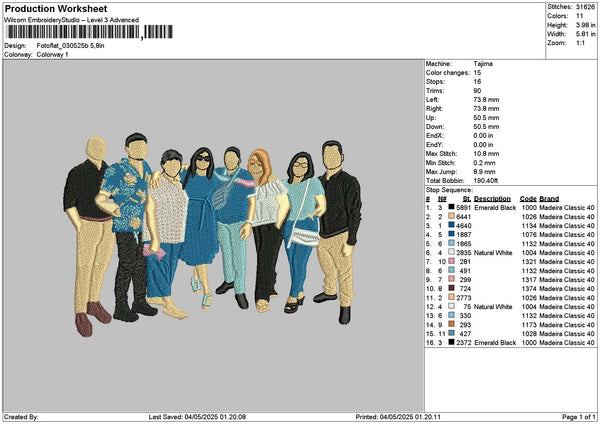Click the Total Bobbin value 190.40ft

[x=486, y=181]
